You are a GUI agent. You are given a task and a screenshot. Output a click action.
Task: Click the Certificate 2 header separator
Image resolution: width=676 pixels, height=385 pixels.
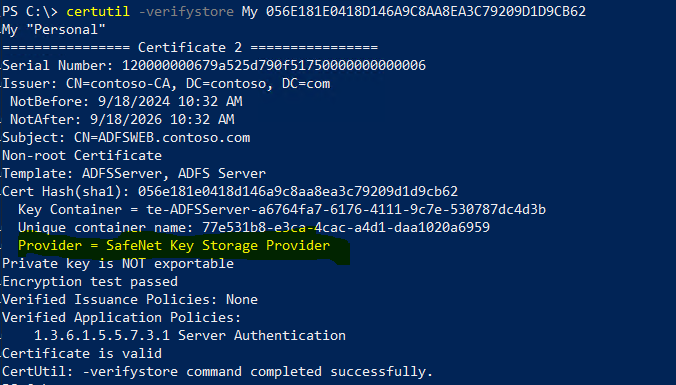[x=190, y=47]
